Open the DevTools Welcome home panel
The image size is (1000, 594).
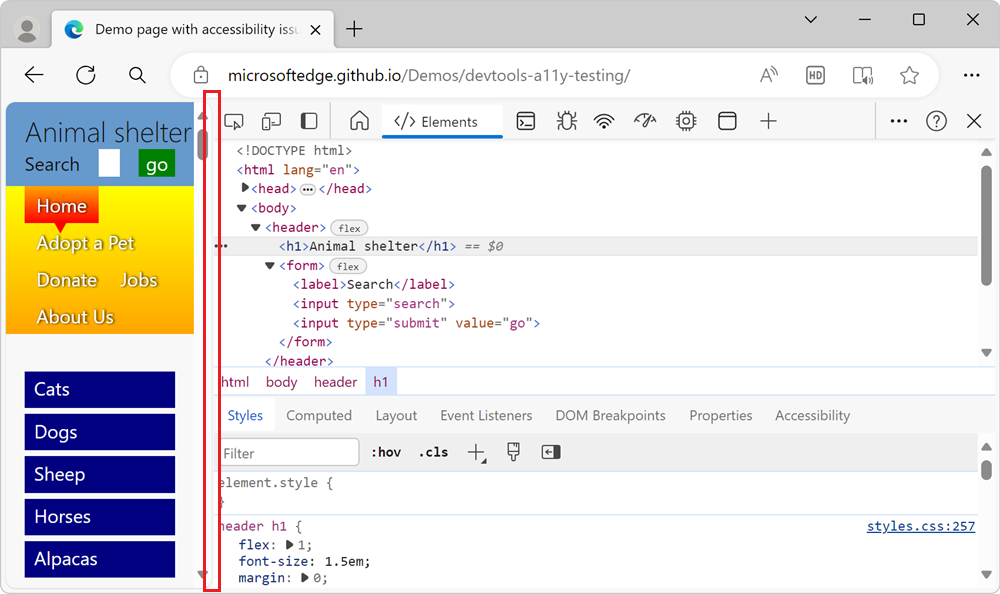point(359,120)
